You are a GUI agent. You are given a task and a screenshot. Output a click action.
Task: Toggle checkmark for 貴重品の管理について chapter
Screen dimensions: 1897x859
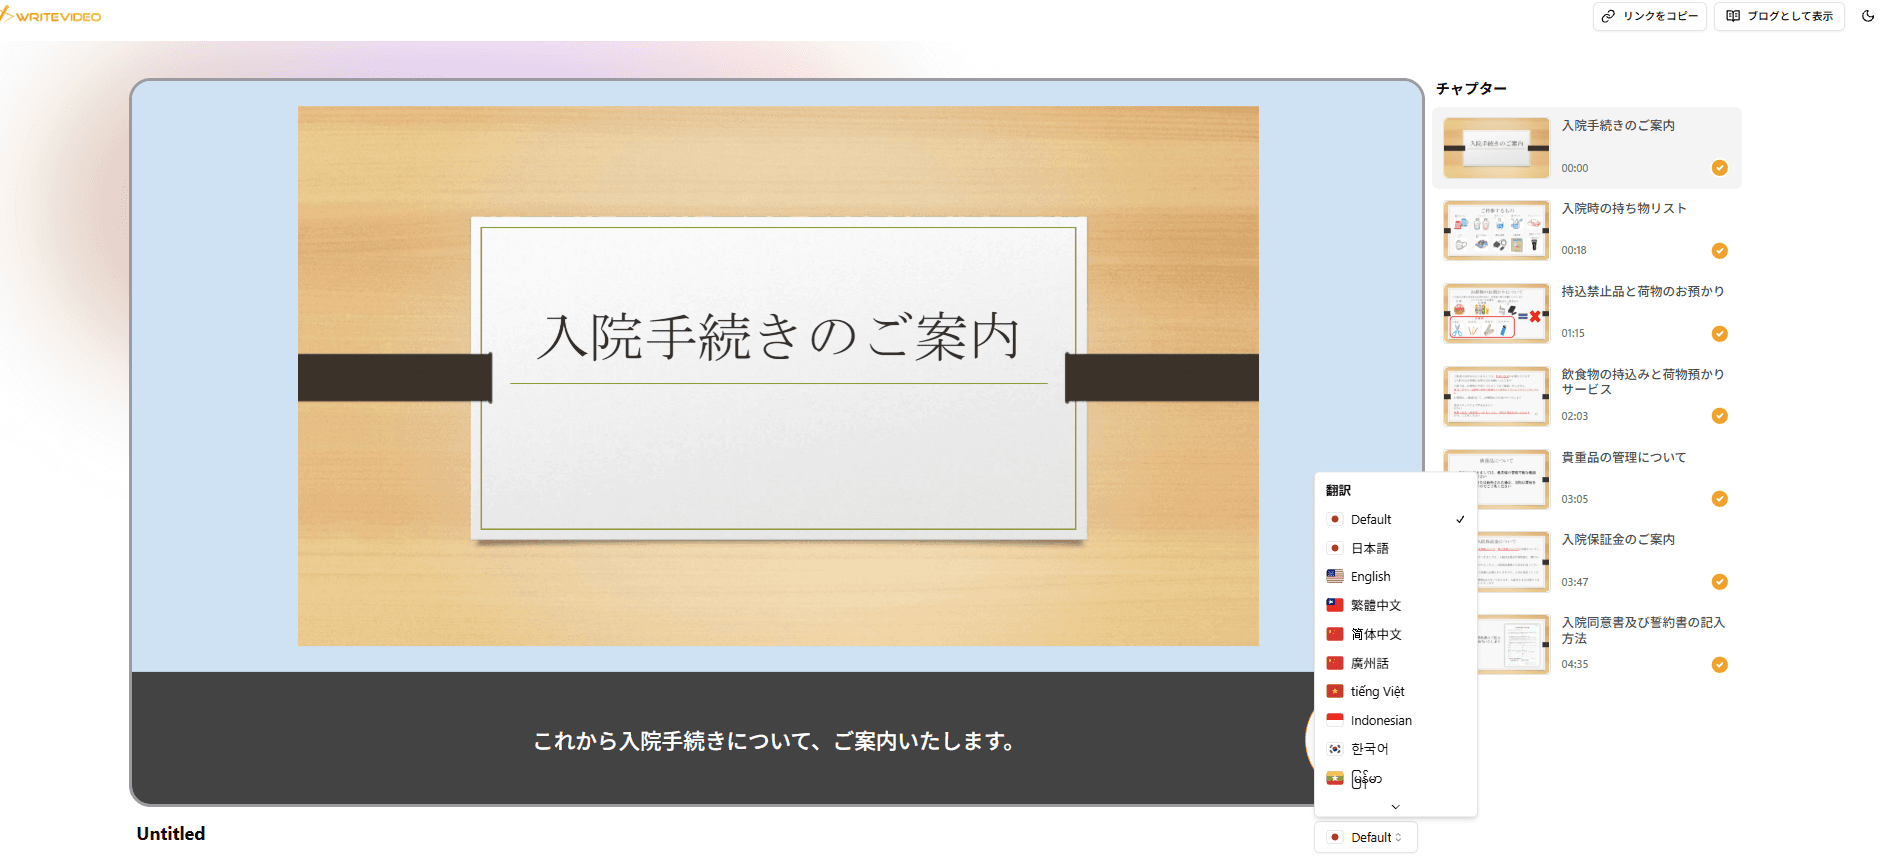point(1719,499)
